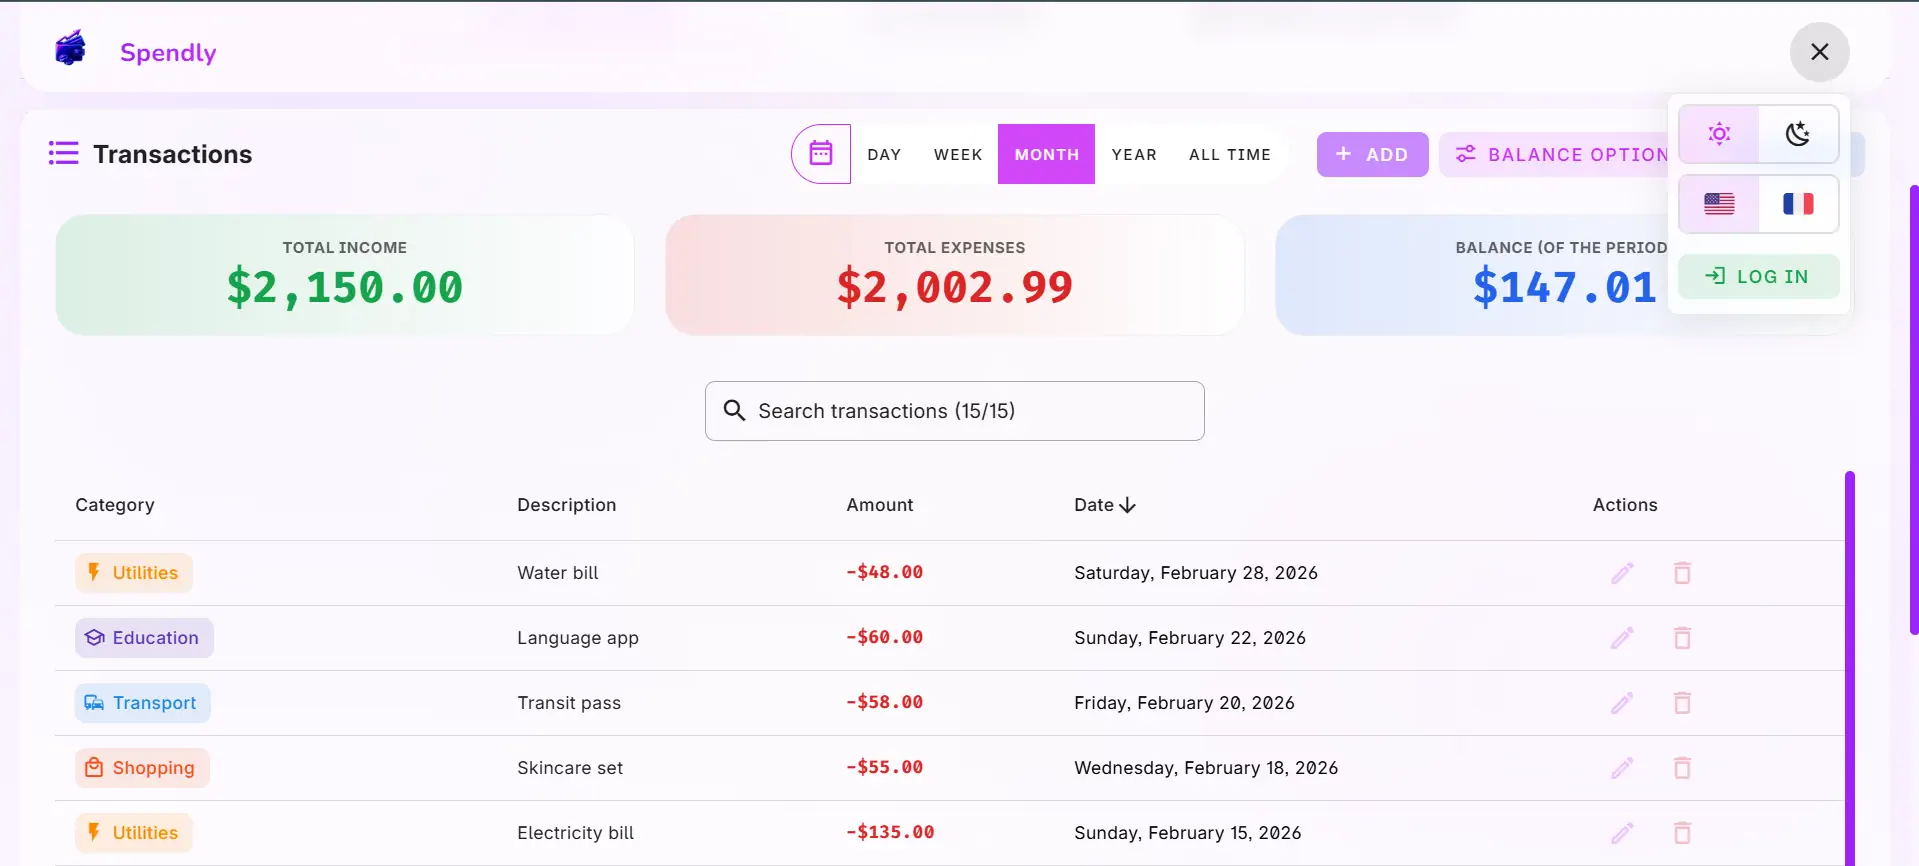Click the Total Expenses $2,002.99 card
The image size is (1919, 866).
point(954,275)
